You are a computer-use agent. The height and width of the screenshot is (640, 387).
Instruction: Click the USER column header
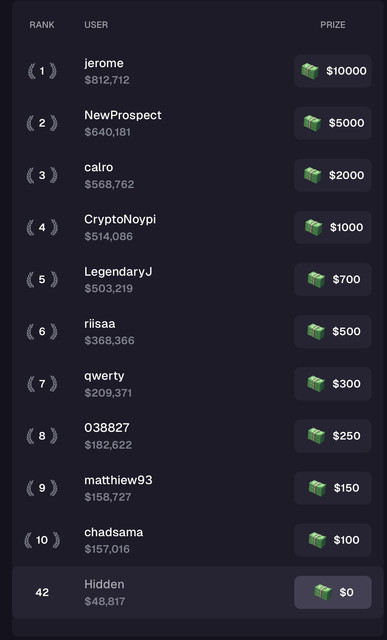coord(96,25)
